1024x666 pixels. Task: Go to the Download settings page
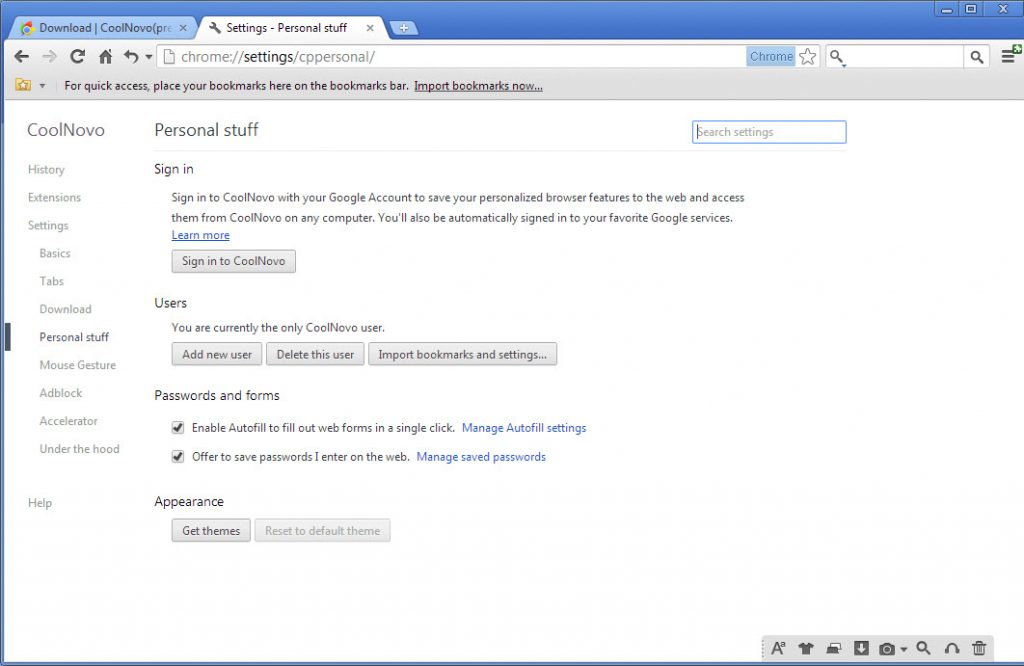pyautogui.click(x=65, y=309)
